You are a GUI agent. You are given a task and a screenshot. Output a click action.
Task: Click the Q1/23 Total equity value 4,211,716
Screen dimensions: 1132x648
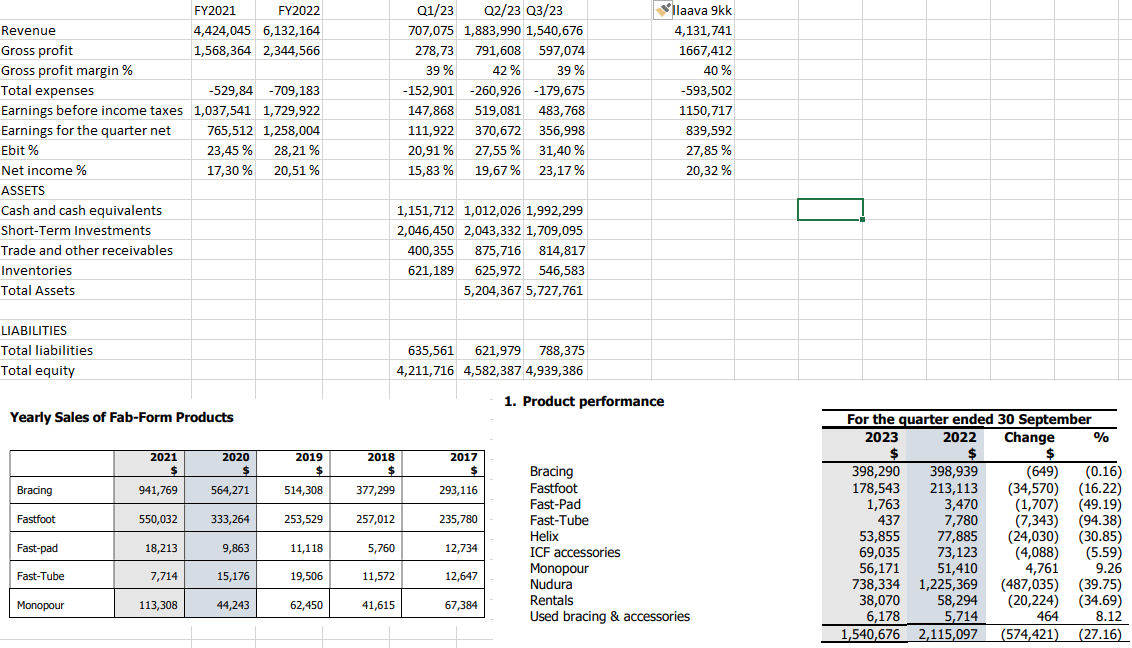coord(426,371)
